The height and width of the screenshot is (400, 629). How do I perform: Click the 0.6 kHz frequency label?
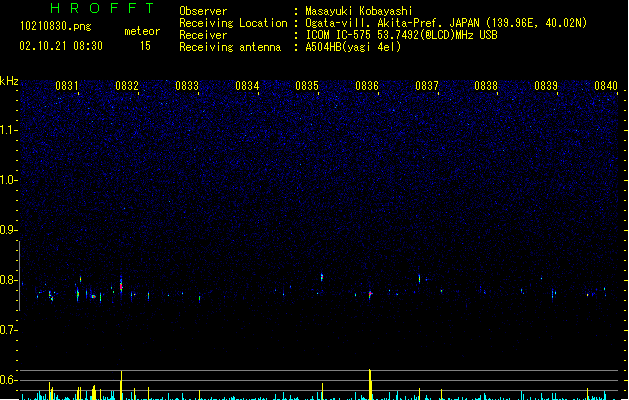tap(8, 380)
